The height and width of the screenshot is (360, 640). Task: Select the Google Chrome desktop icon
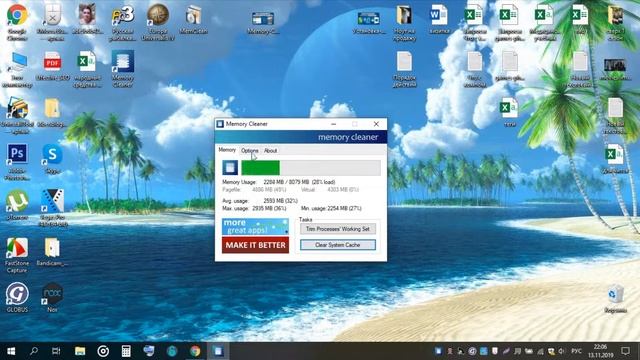point(17,22)
